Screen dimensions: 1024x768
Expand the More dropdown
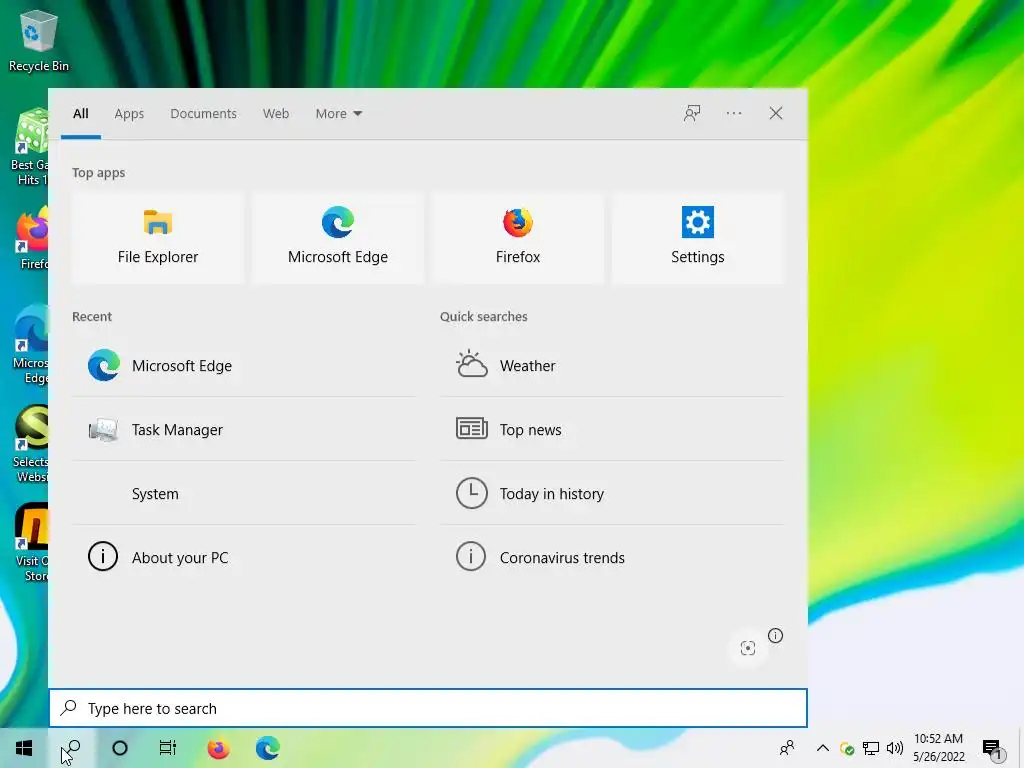tap(338, 114)
